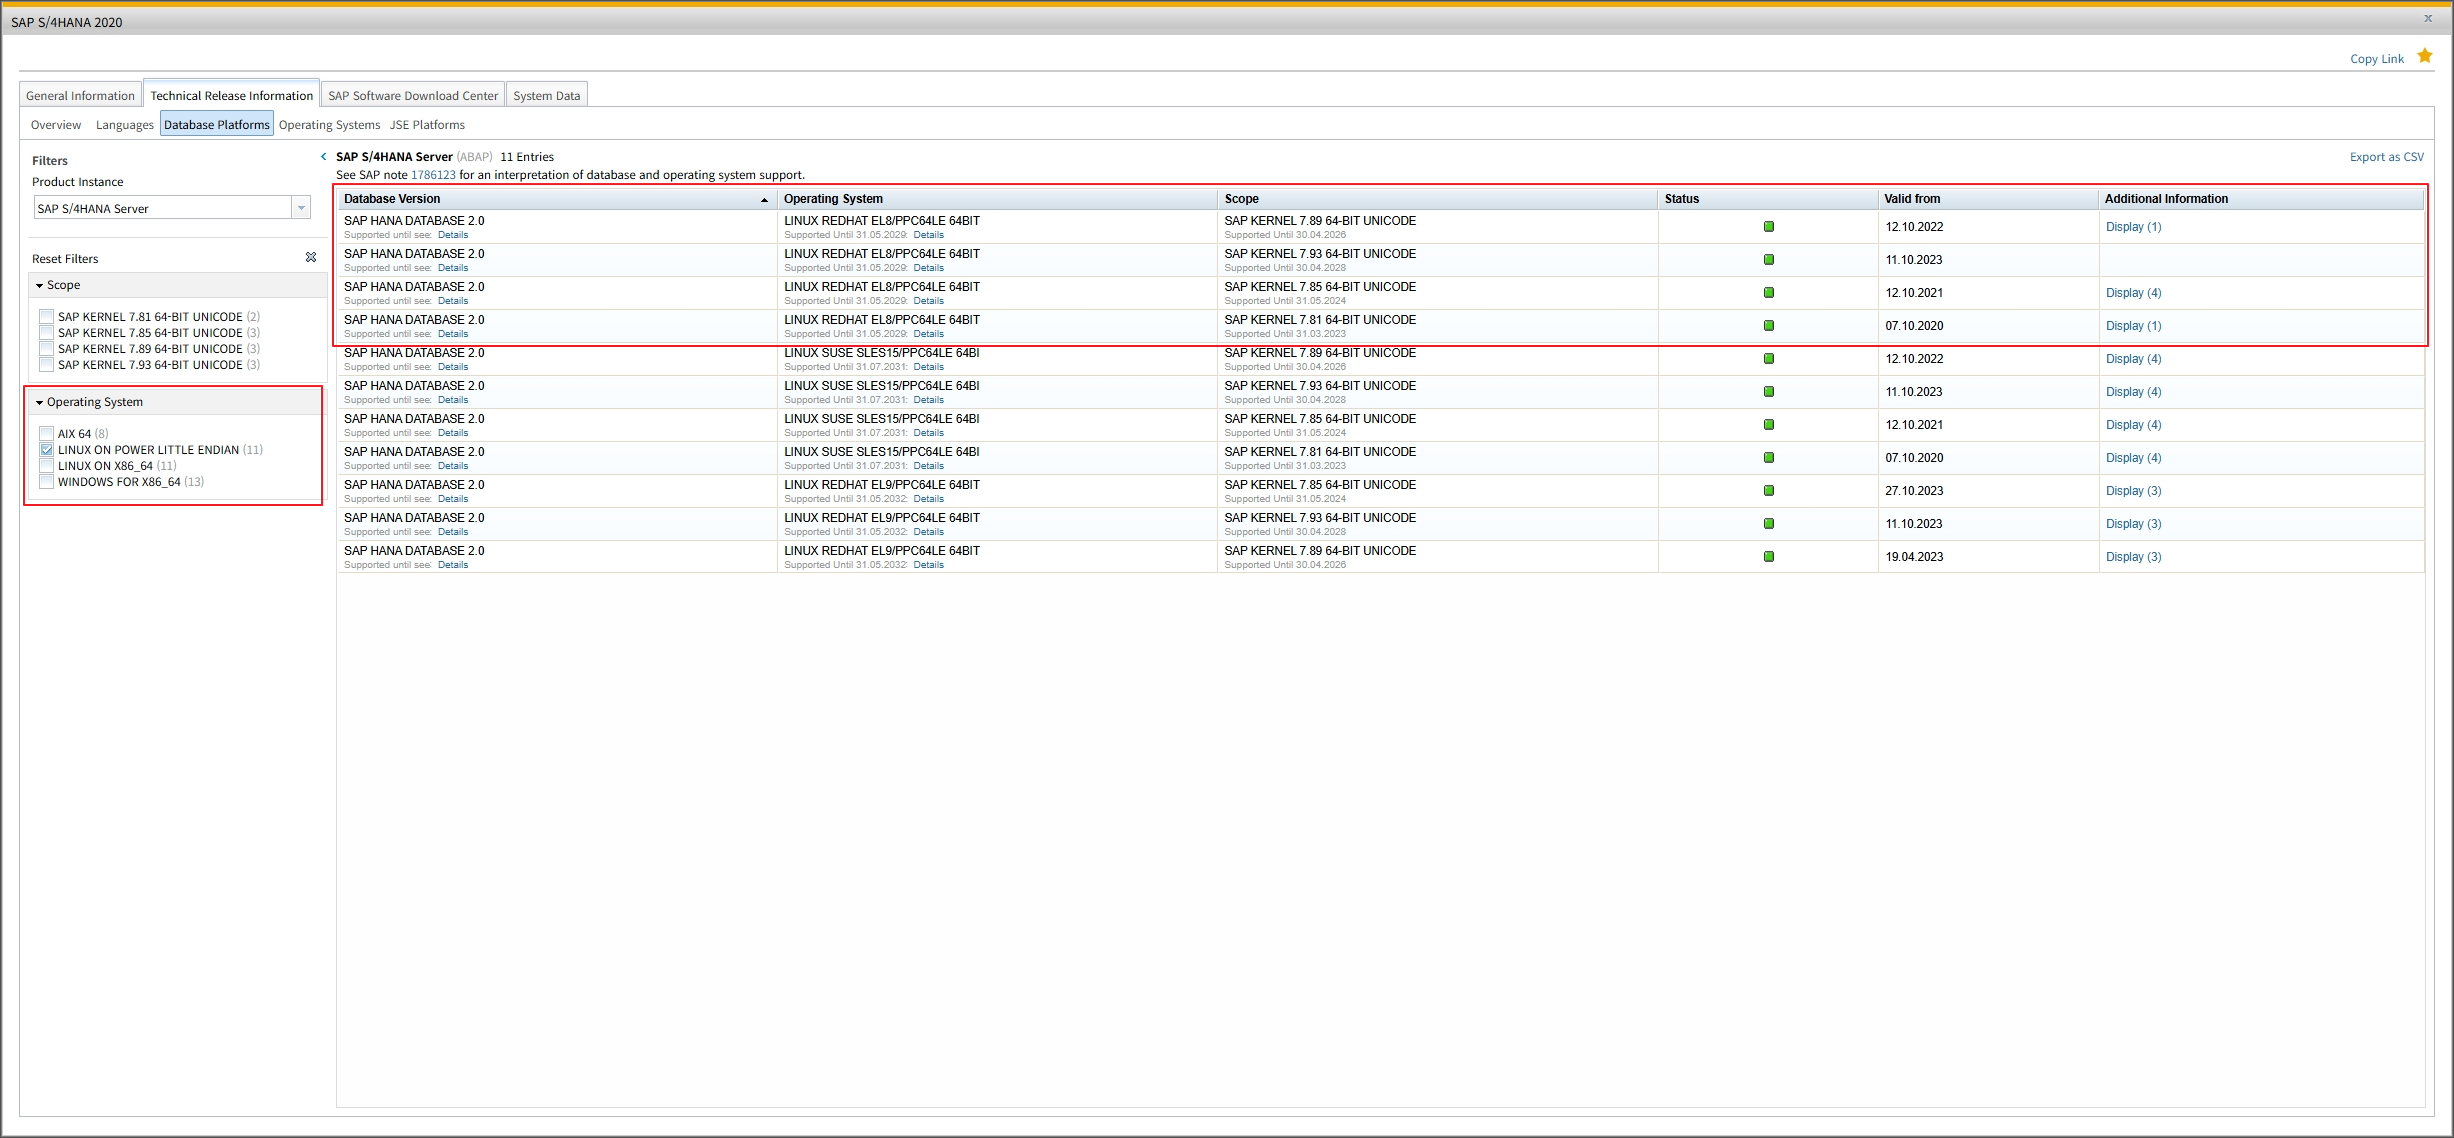
Task: Open Display (3) in 27.10.2023 row
Action: 2133,491
